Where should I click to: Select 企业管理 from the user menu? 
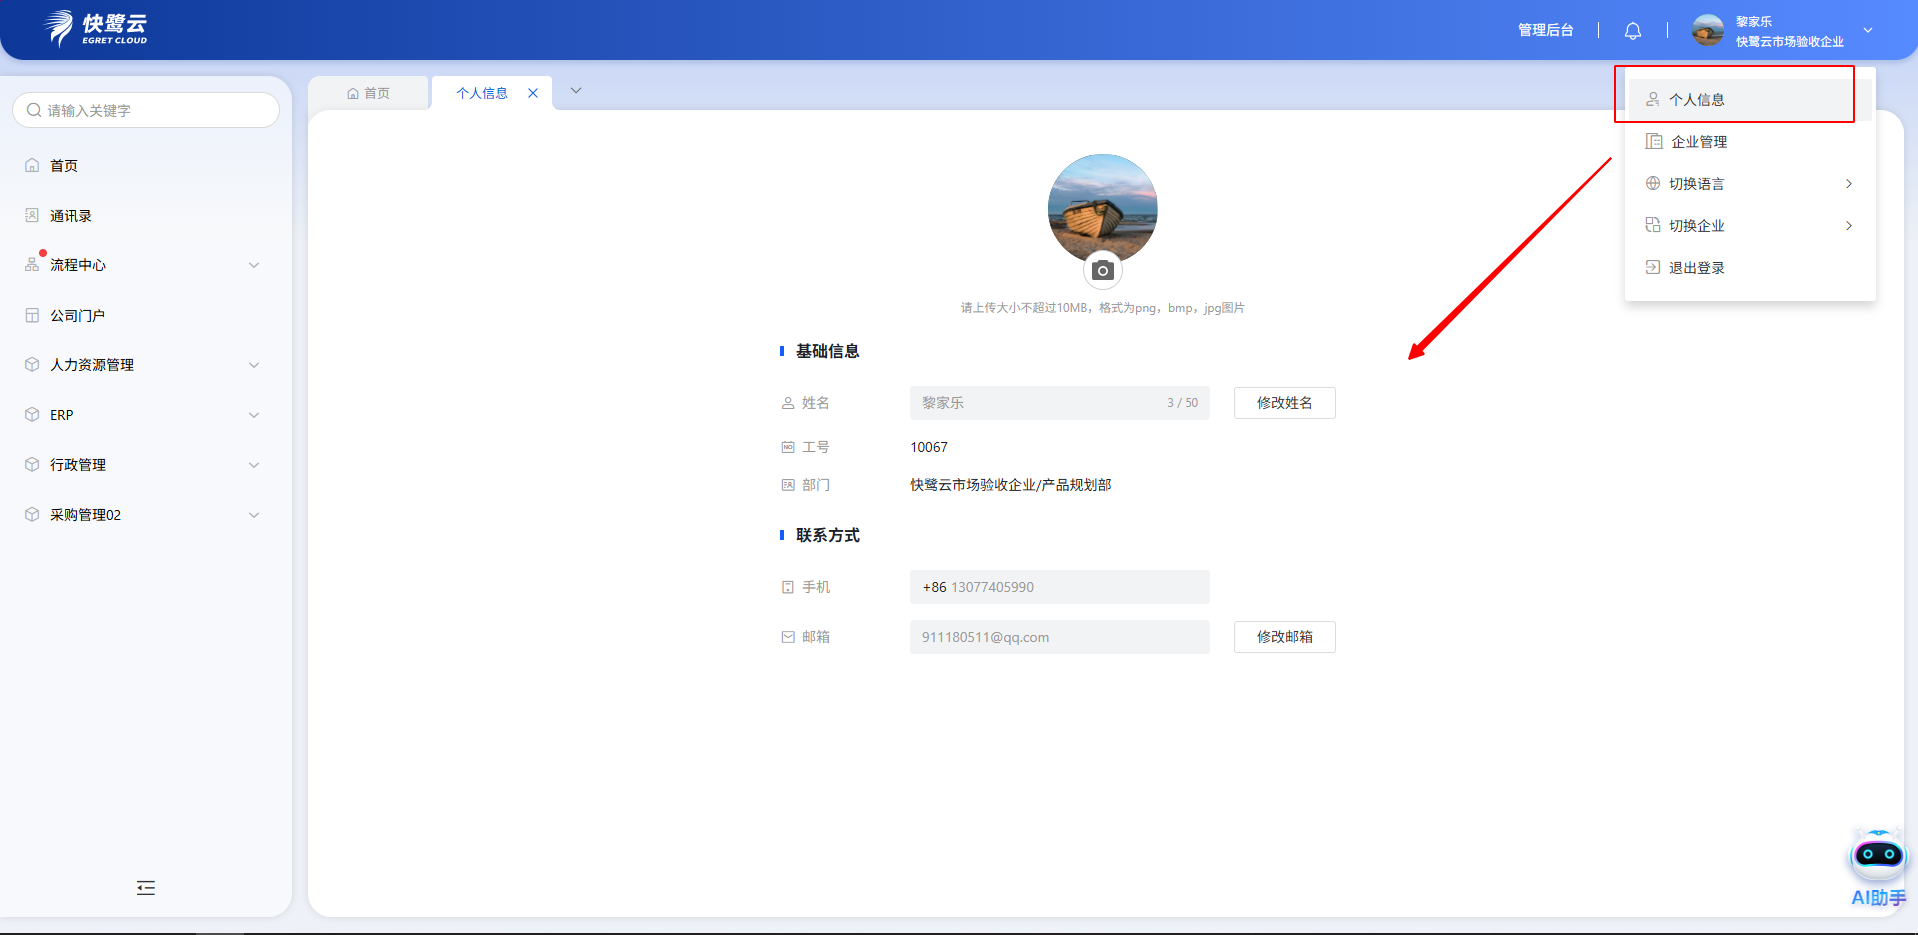click(x=1698, y=142)
